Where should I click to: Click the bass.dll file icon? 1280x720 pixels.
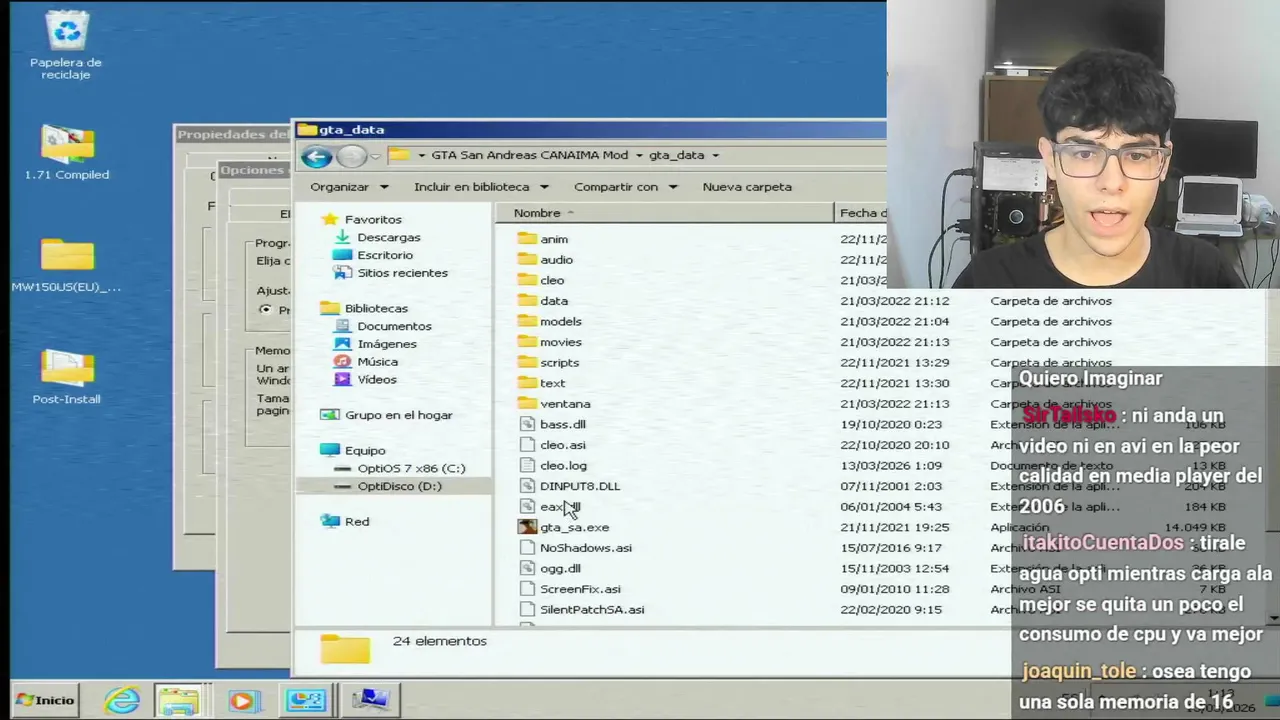(527, 424)
